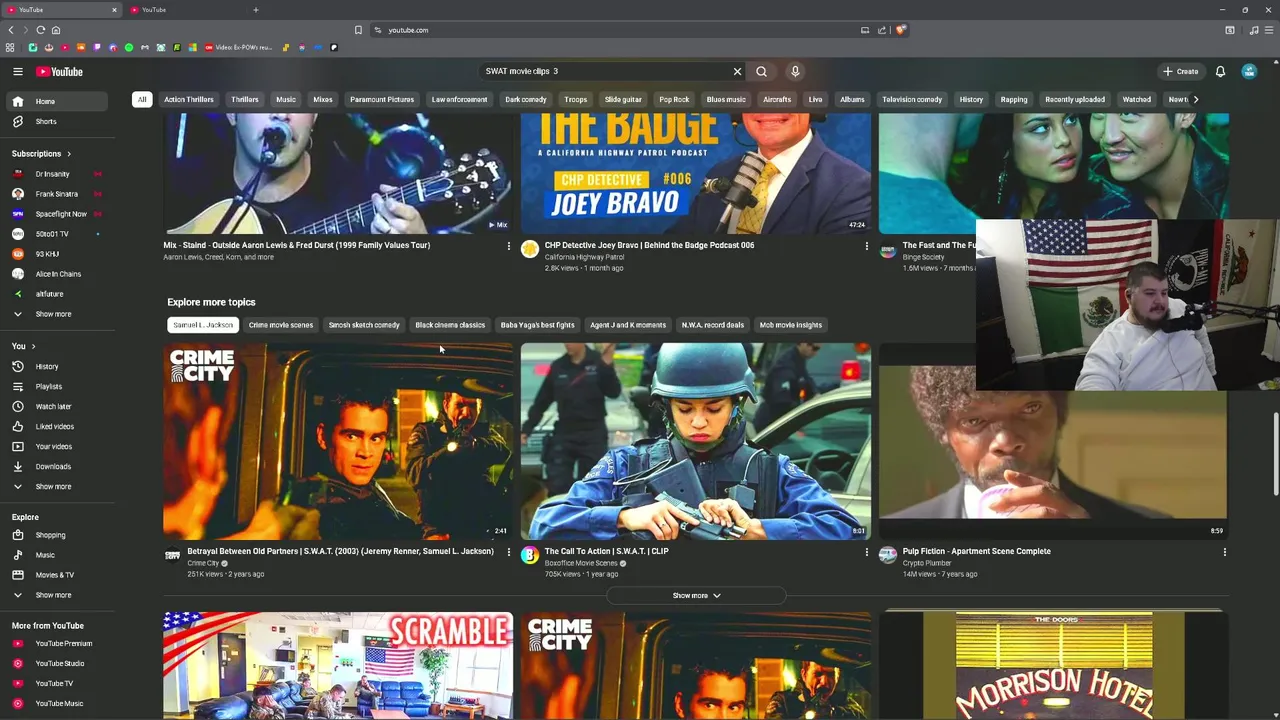Expand topics results with Show more chevron

(696, 596)
